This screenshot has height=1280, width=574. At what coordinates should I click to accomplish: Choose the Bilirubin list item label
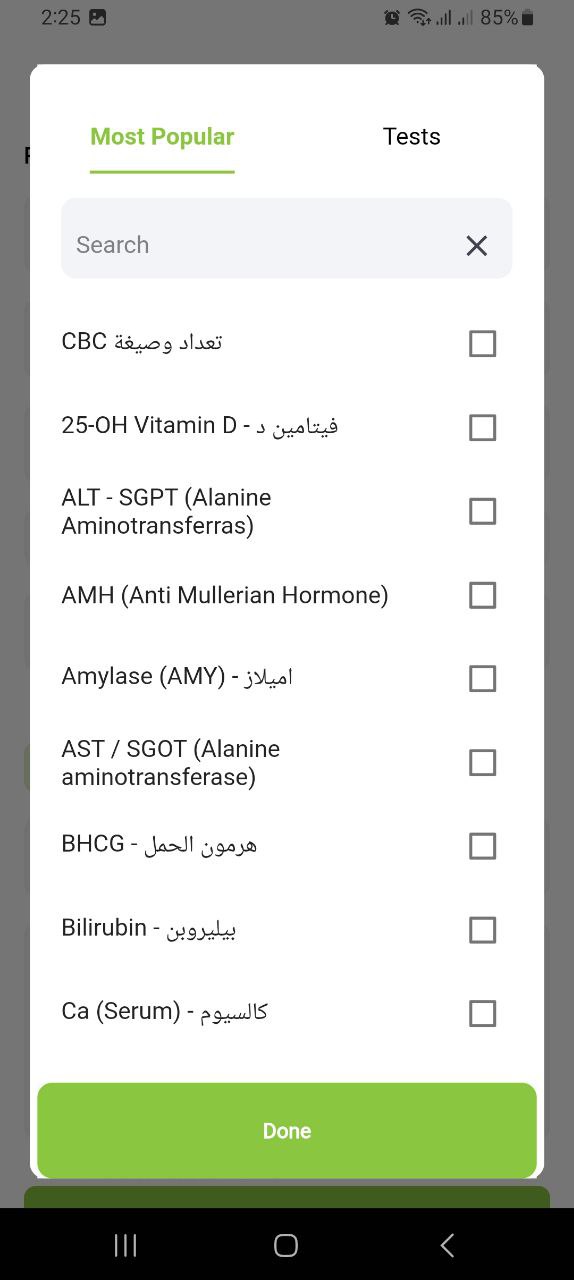click(x=149, y=928)
